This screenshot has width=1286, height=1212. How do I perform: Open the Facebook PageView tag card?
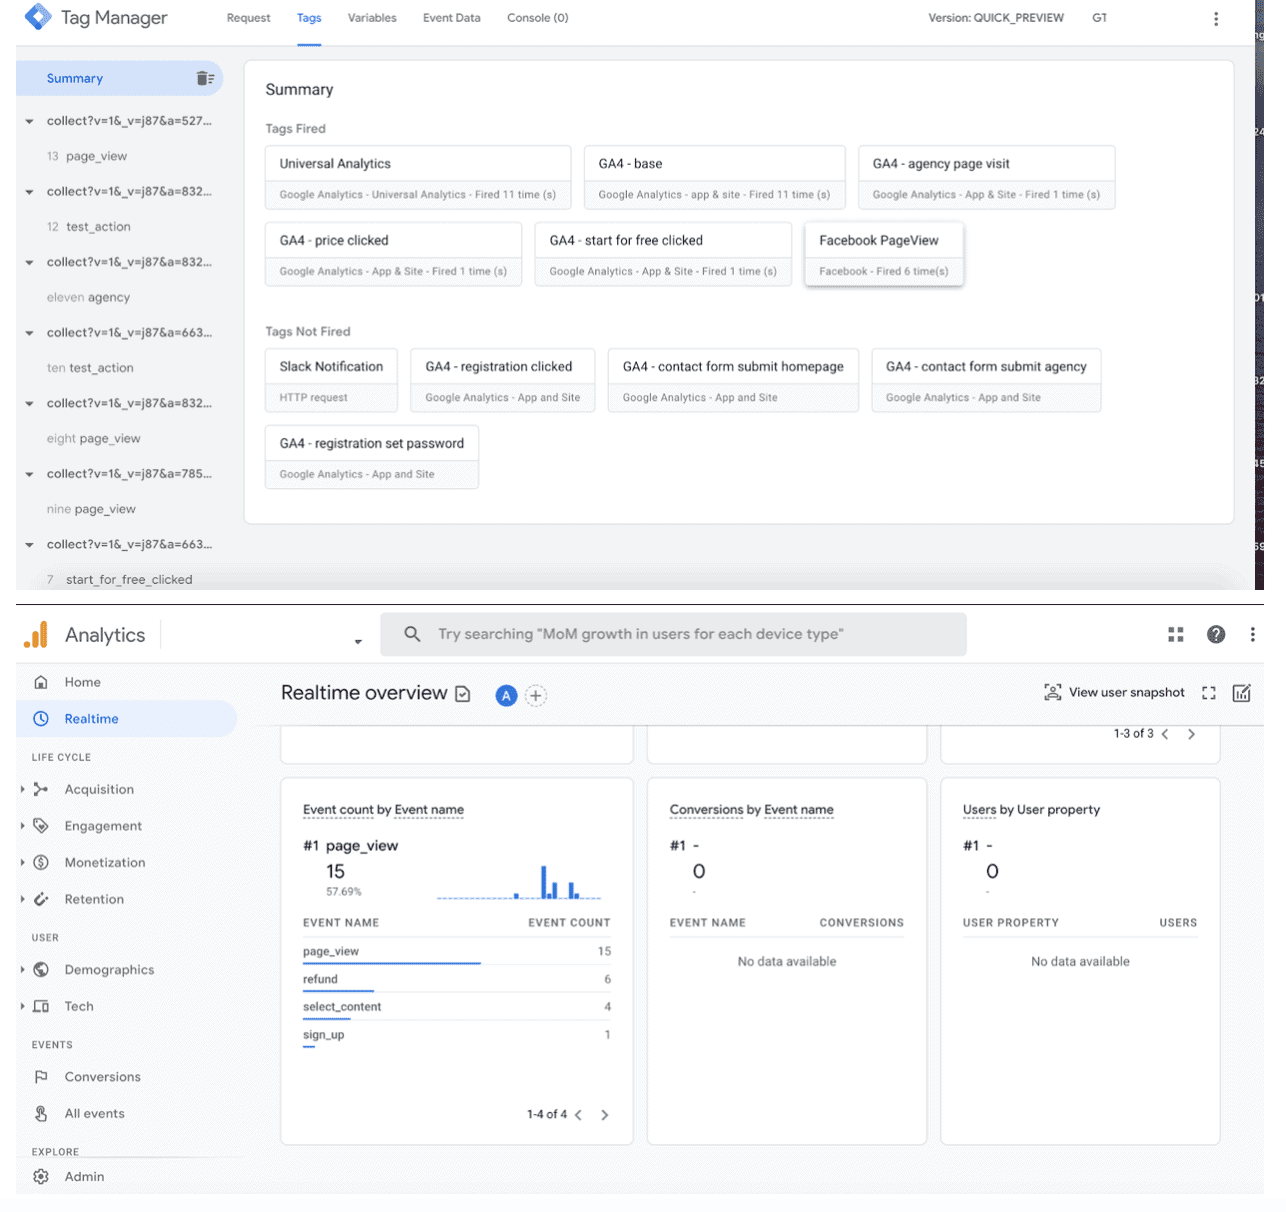click(884, 255)
